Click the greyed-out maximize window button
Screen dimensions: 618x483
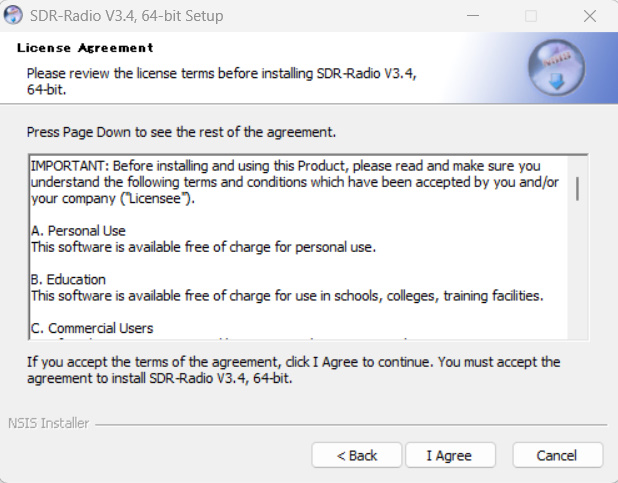click(531, 16)
